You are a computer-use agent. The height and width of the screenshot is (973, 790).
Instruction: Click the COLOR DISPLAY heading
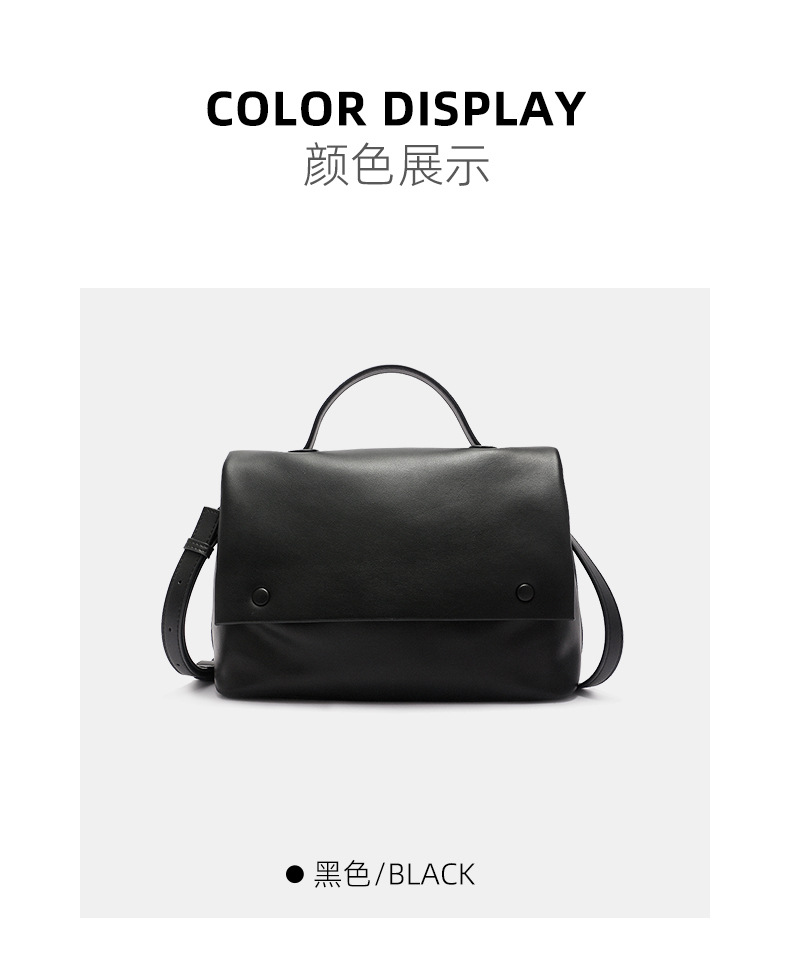395,109
